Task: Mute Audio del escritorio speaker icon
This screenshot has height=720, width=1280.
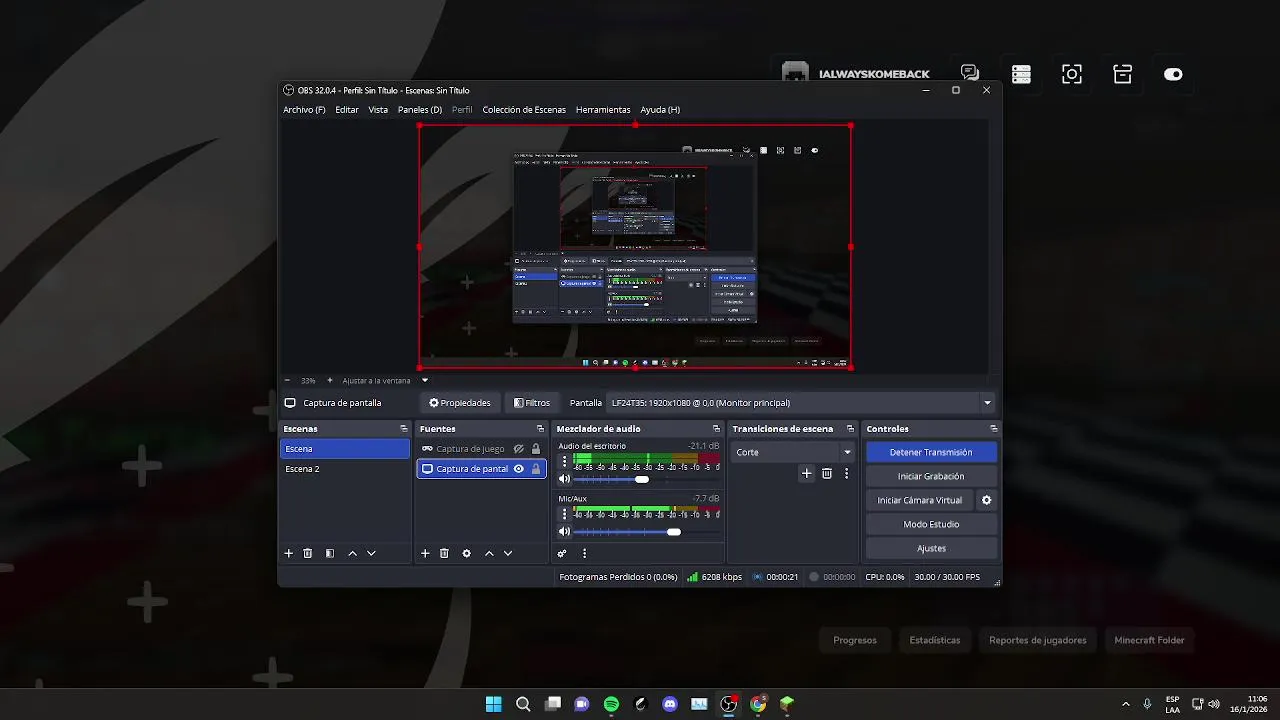Action: [x=564, y=479]
